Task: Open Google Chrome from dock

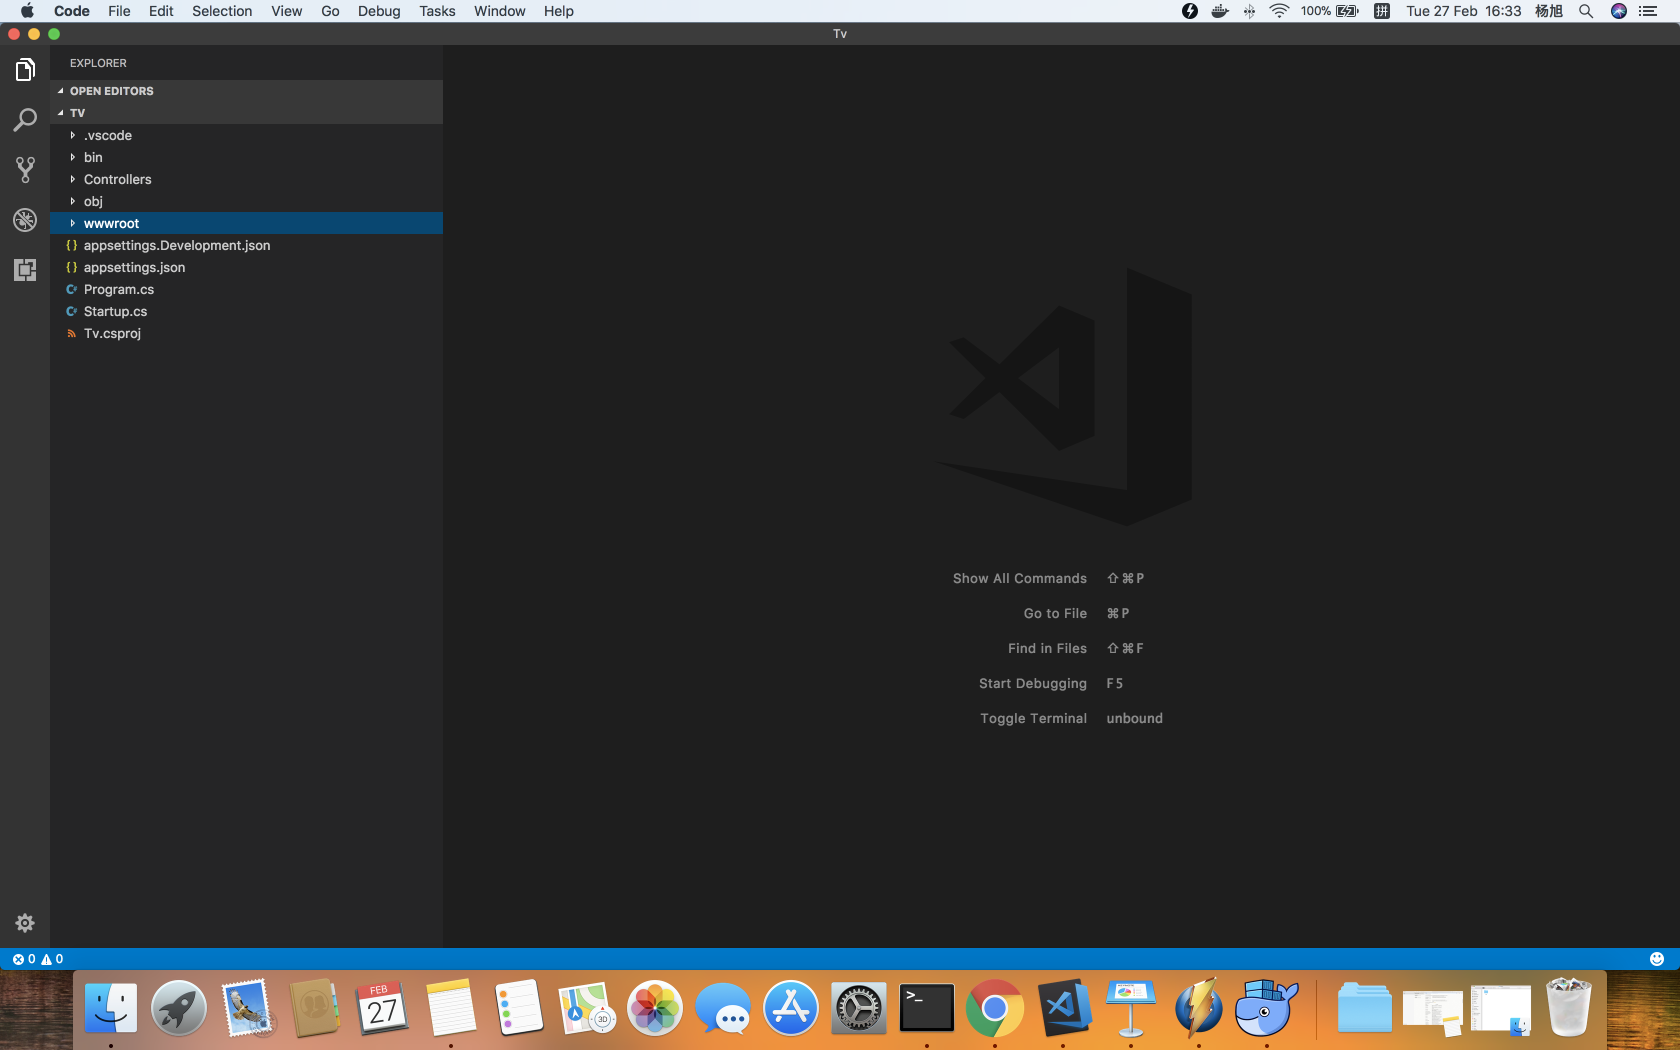Action: point(995,1008)
